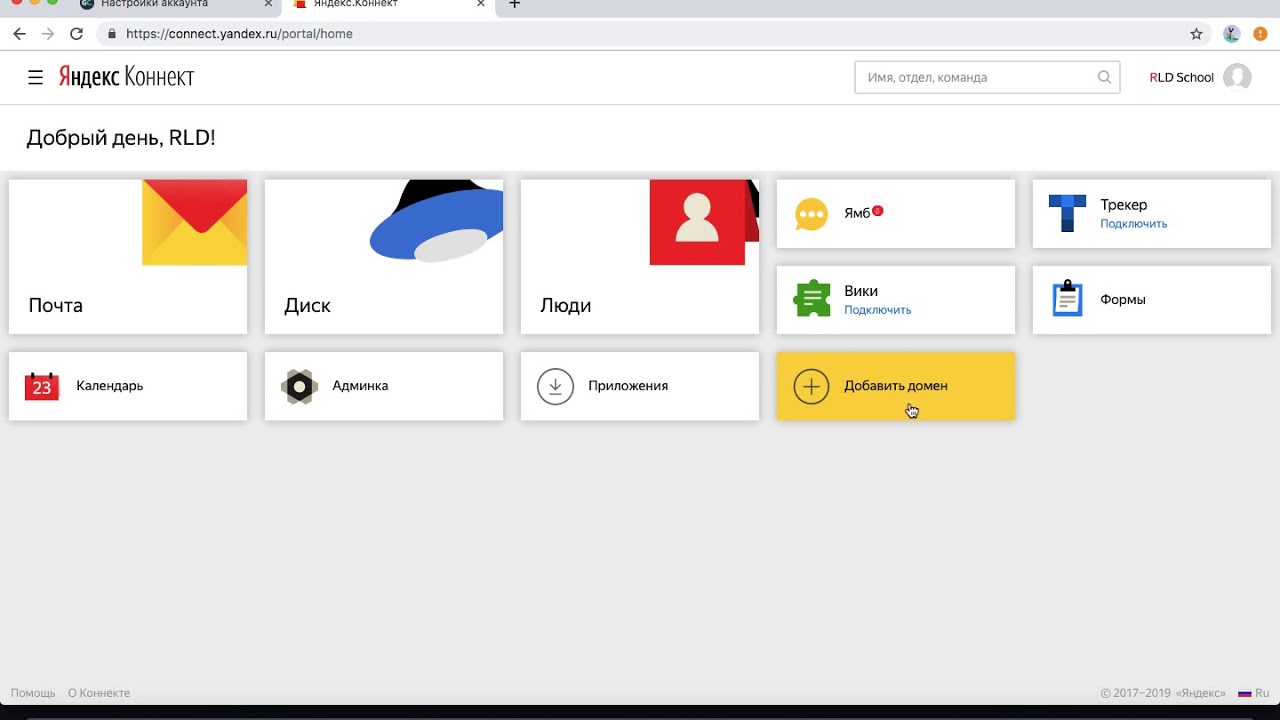
Task: Open the user avatar icon
Action: 1237,77
